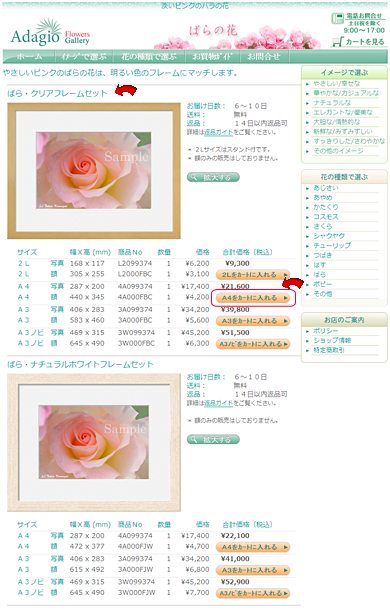Screen dimensions: 390x616
Task: Open イメージで選ぶ navigation menu item
Action: pyautogui.click(x=84, y=57)
